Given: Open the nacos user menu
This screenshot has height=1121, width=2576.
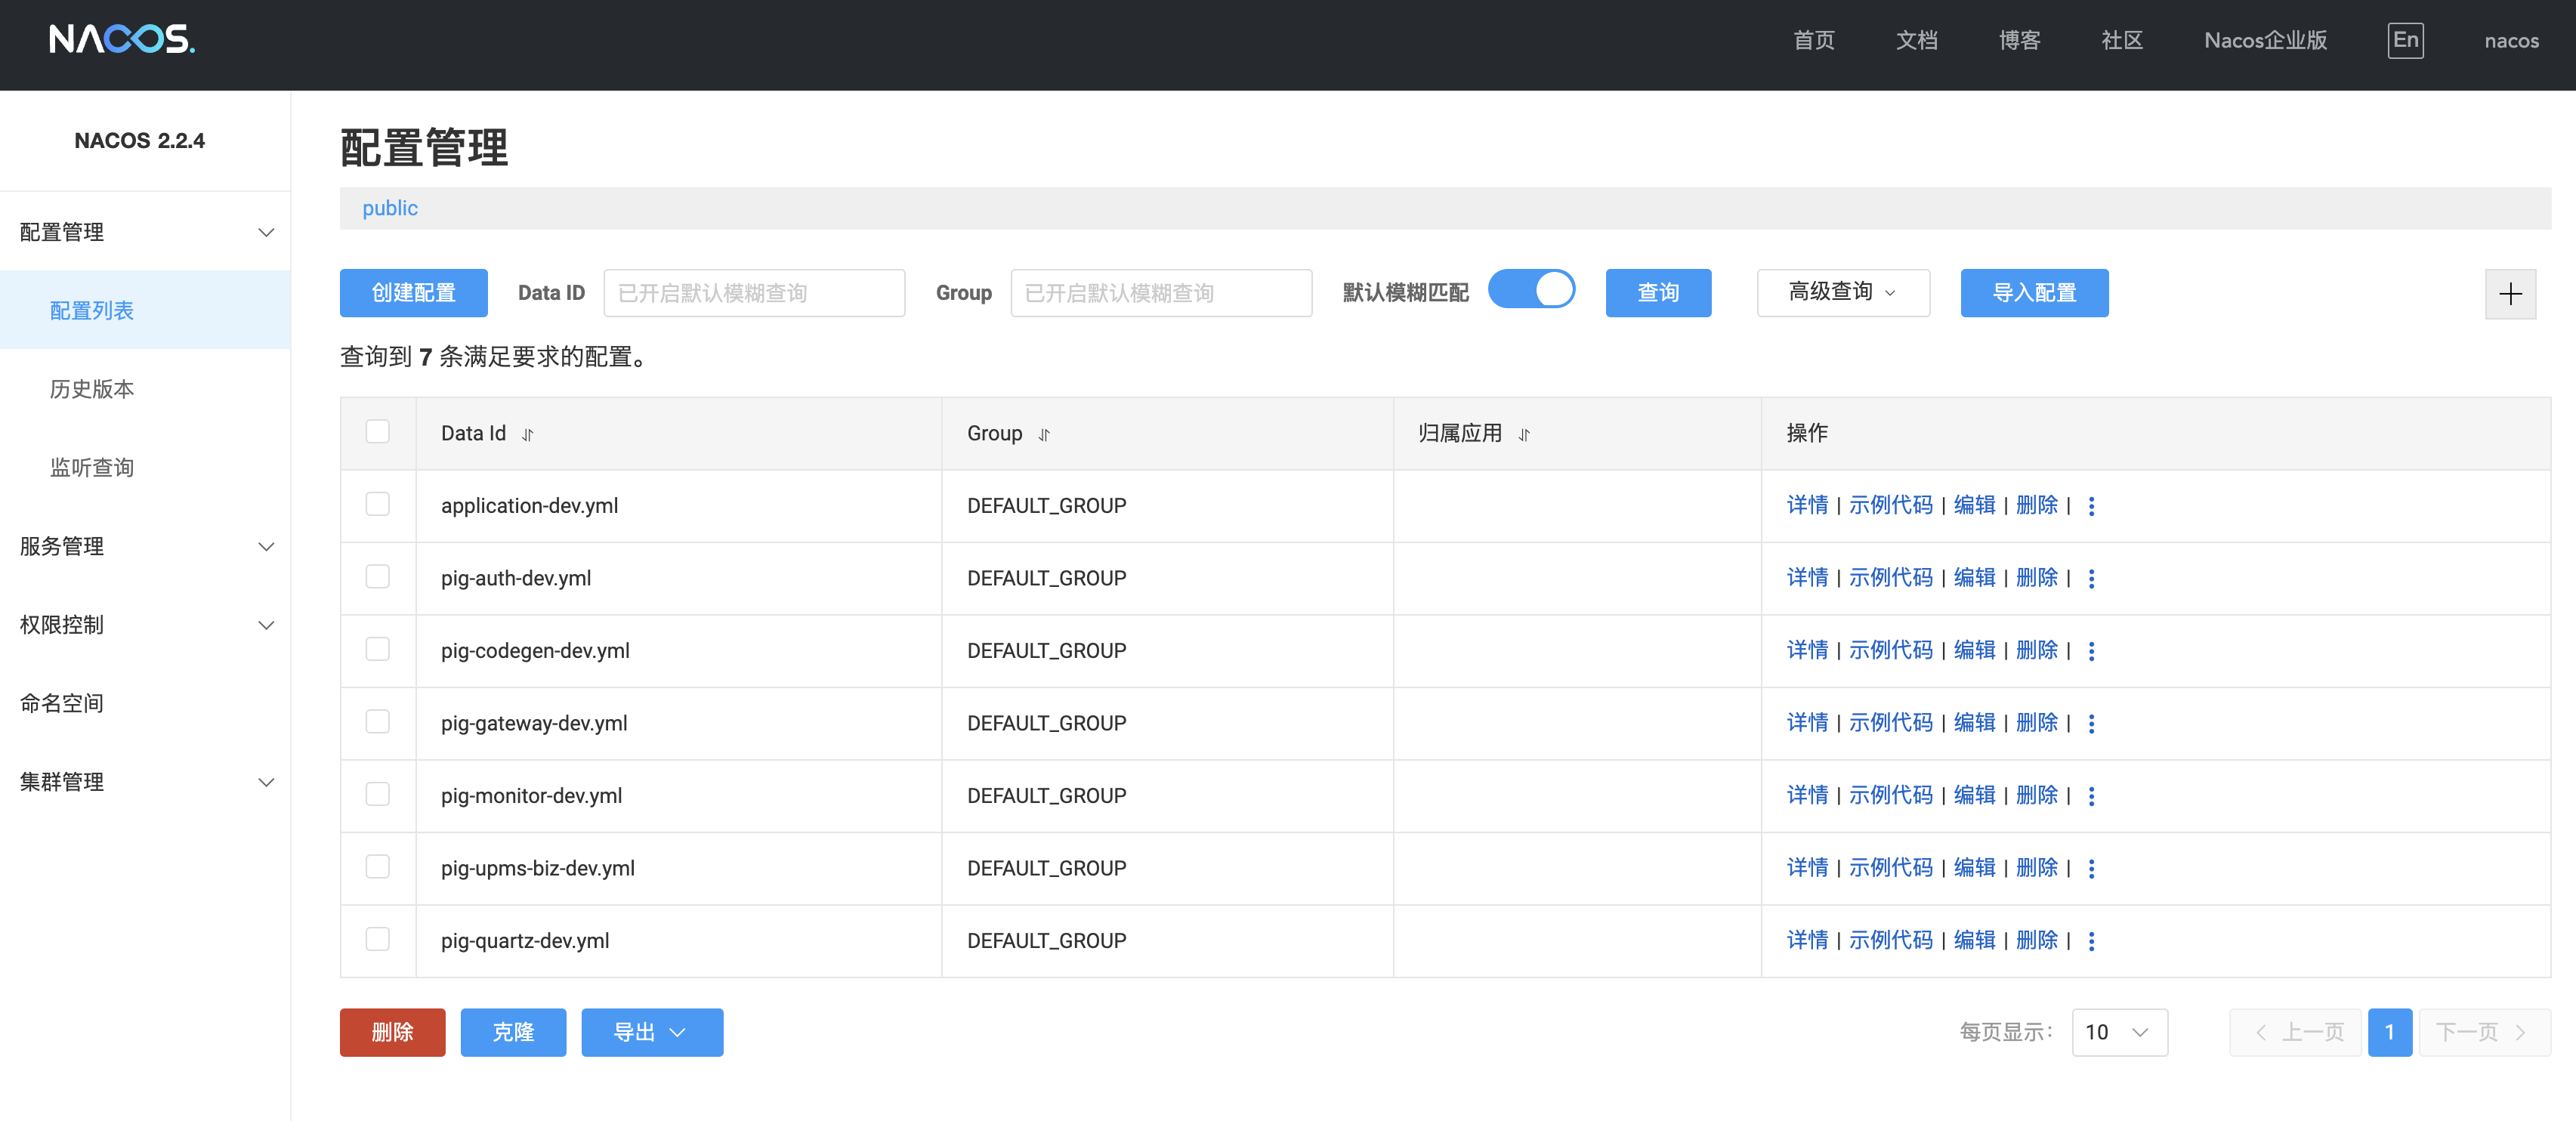Looking at the screenshot, I should pyautogui.click(x=2511, y=42).
